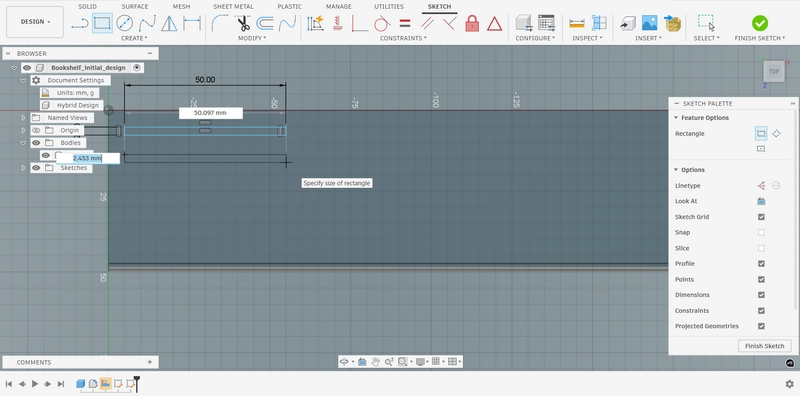Pick the Fit Point Spline tool
Image resolution: width=800 pixels, height=396 pixels.
point(147,23)
